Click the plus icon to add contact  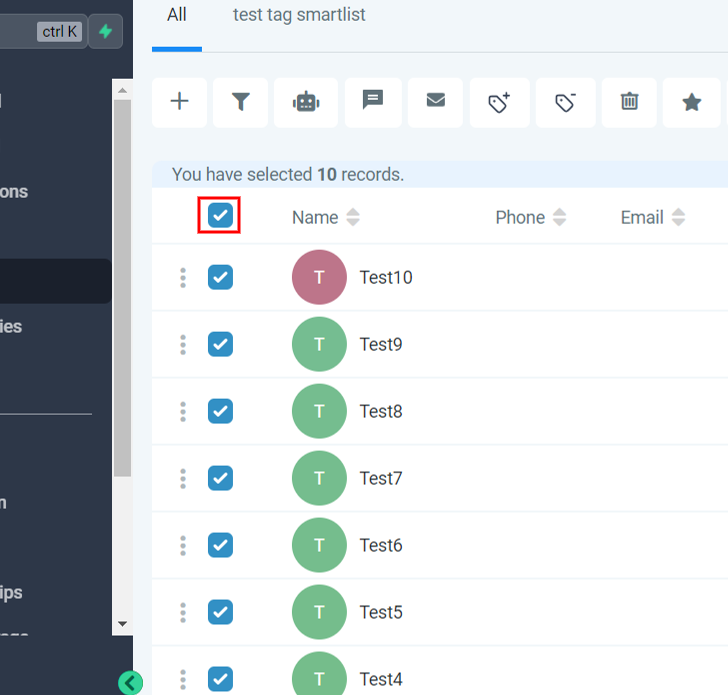(x=180, y=102)
